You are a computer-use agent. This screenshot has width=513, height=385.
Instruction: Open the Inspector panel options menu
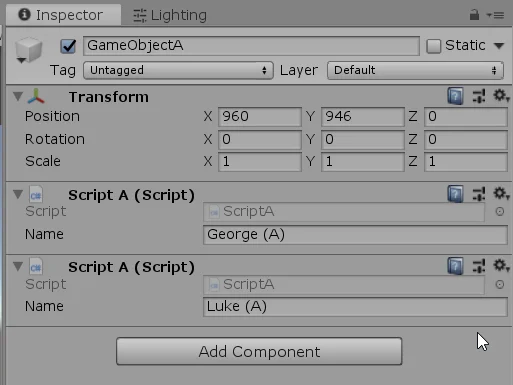pyautogui.click(x=495, y=15)
